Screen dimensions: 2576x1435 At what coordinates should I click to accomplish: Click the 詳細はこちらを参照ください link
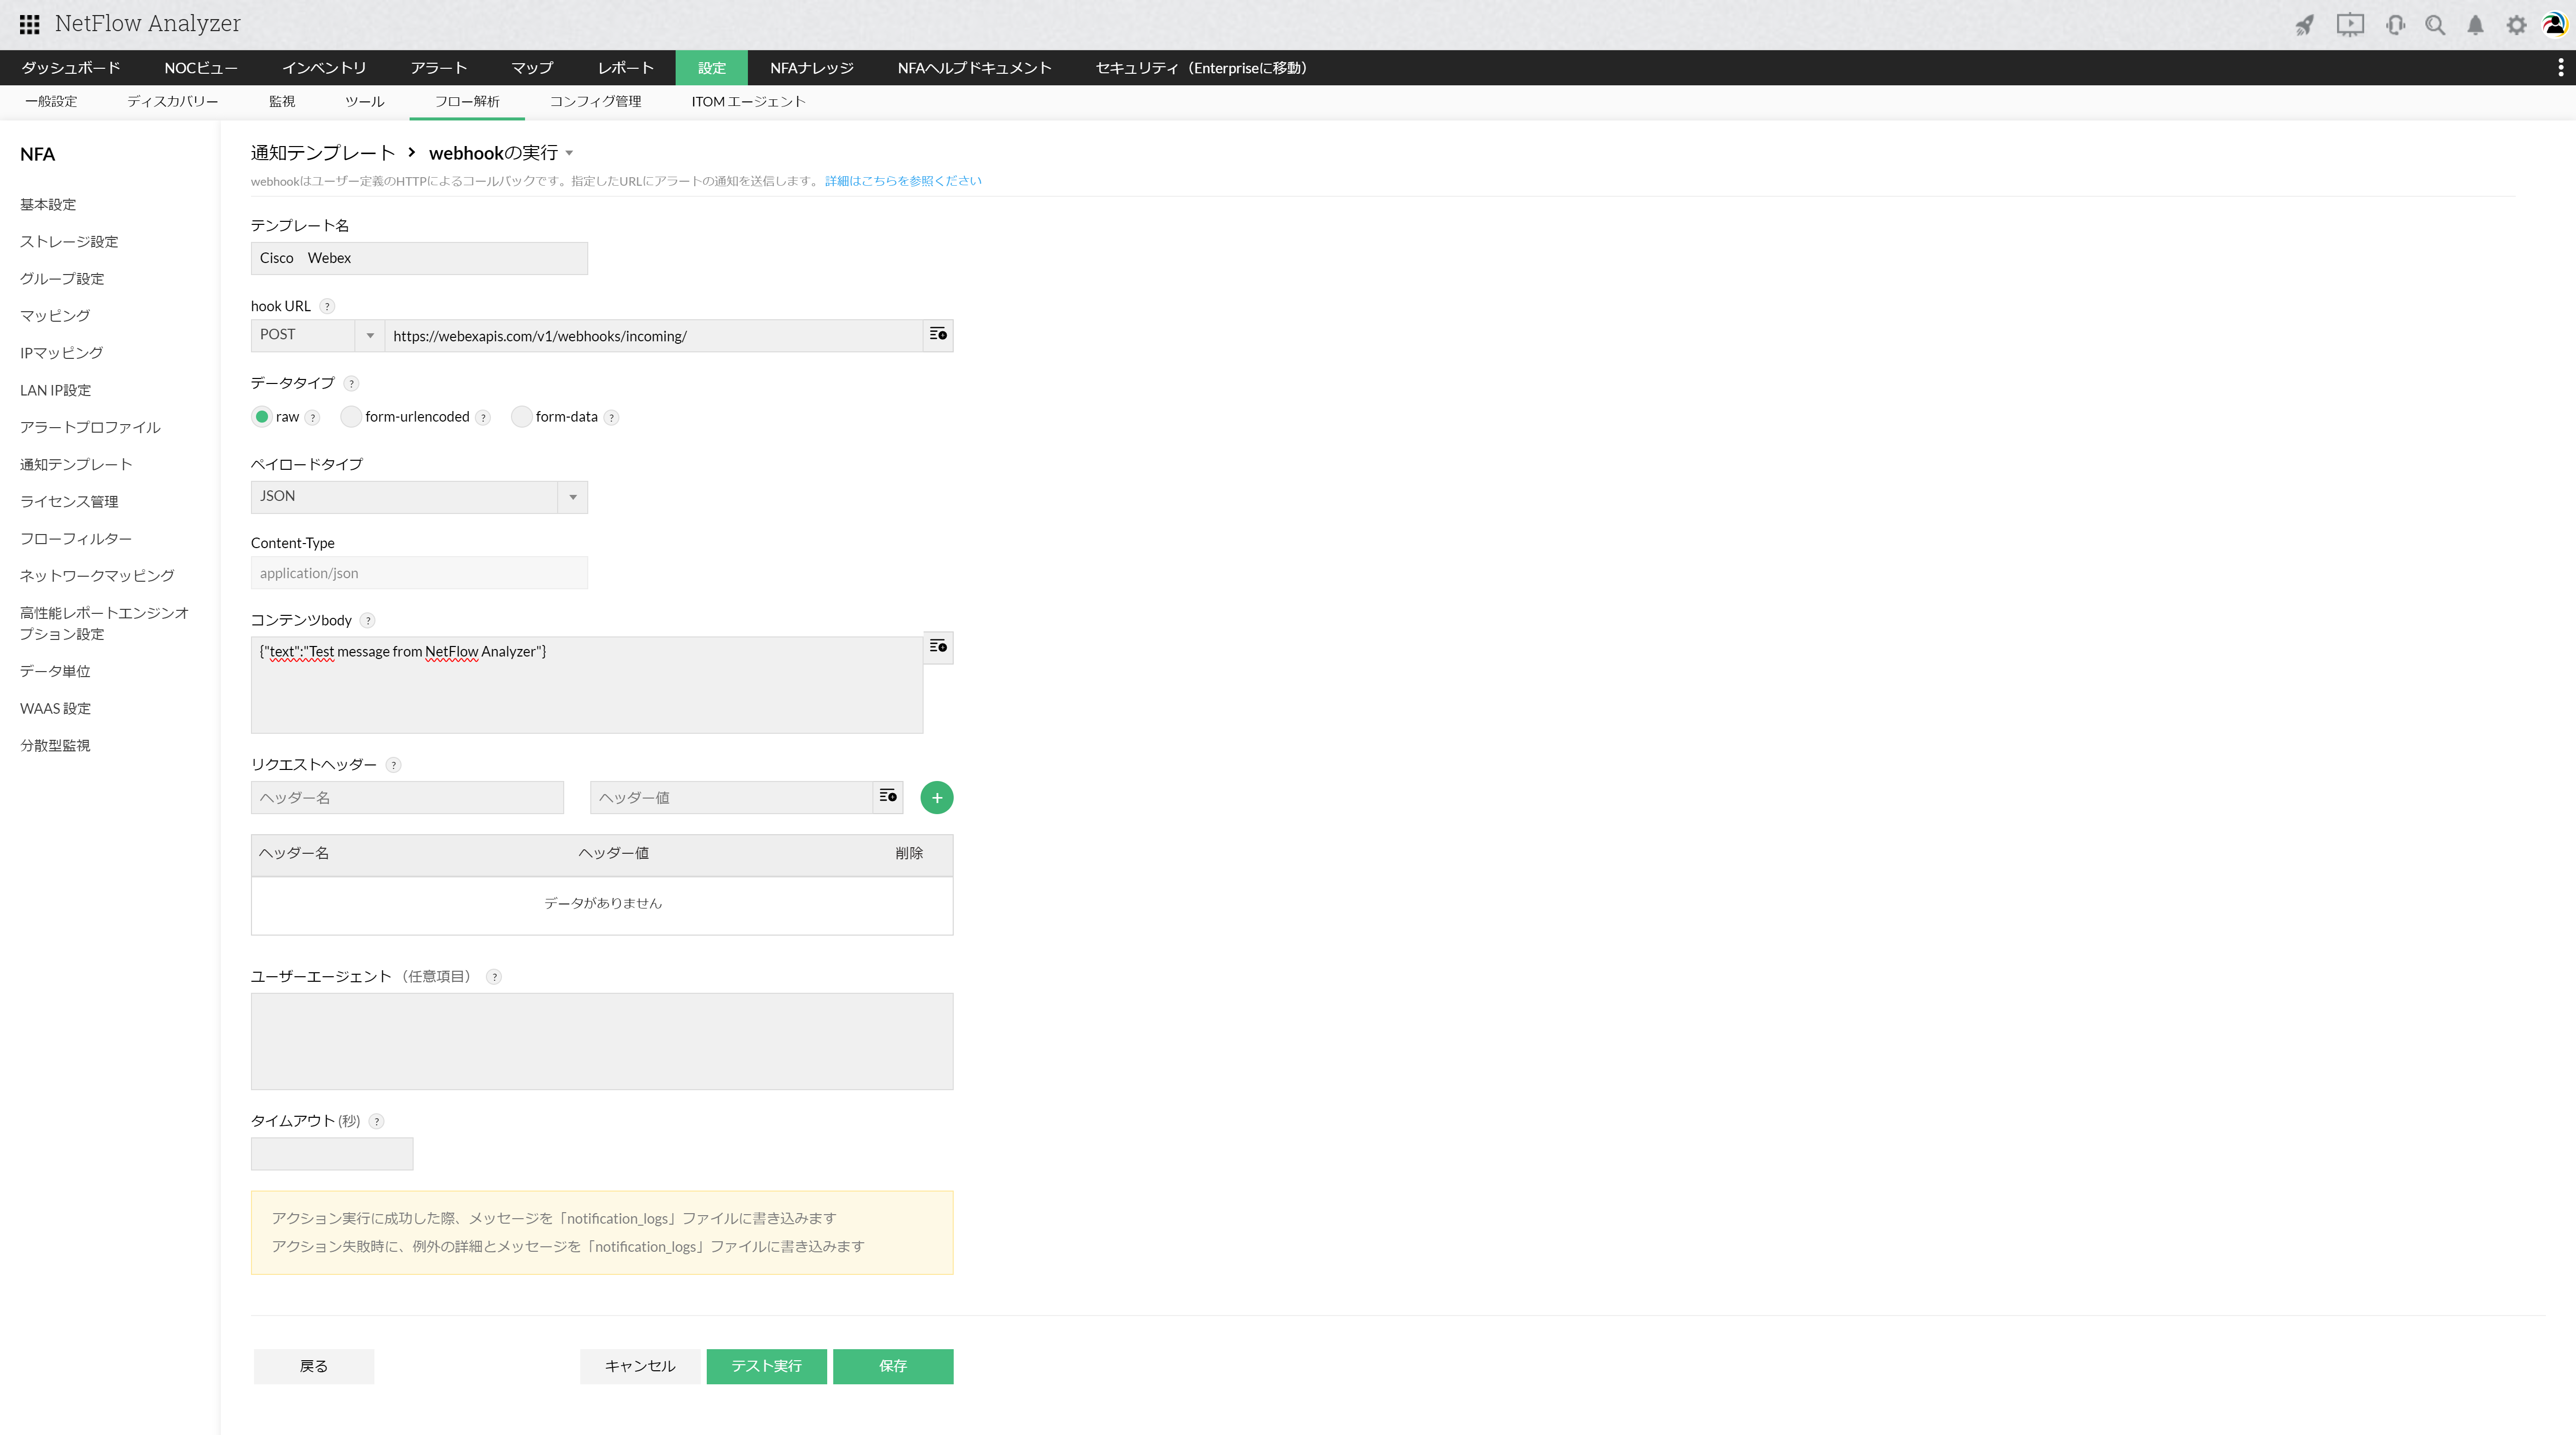[x=903, y=181]
